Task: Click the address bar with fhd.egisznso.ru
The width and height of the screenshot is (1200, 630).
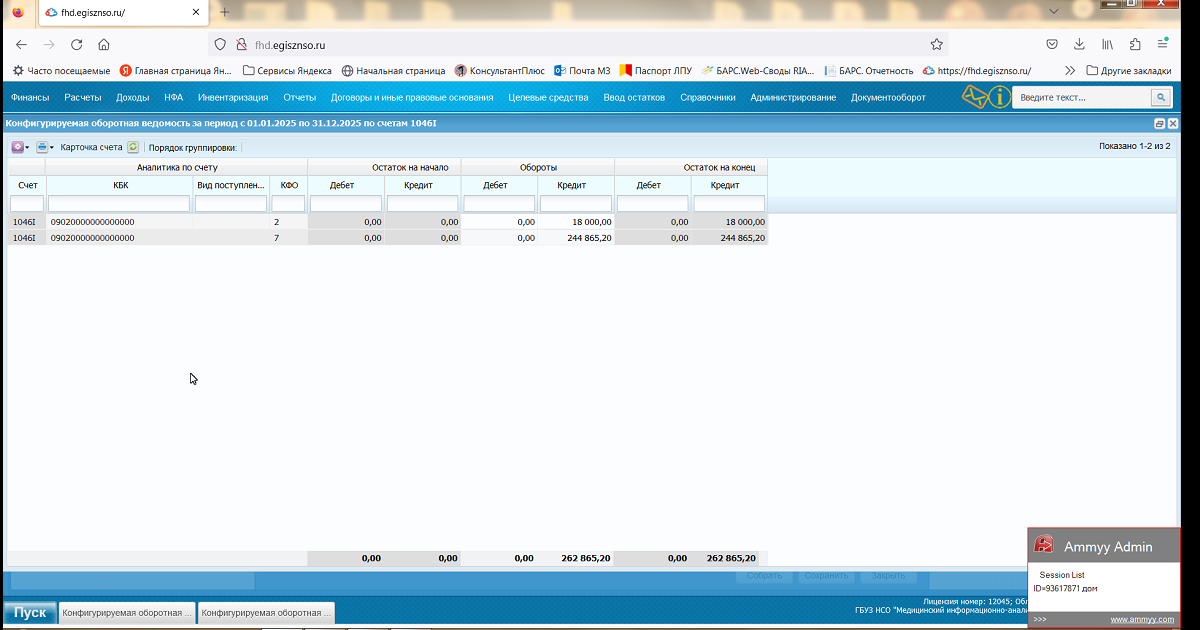Action: (580, 45)
